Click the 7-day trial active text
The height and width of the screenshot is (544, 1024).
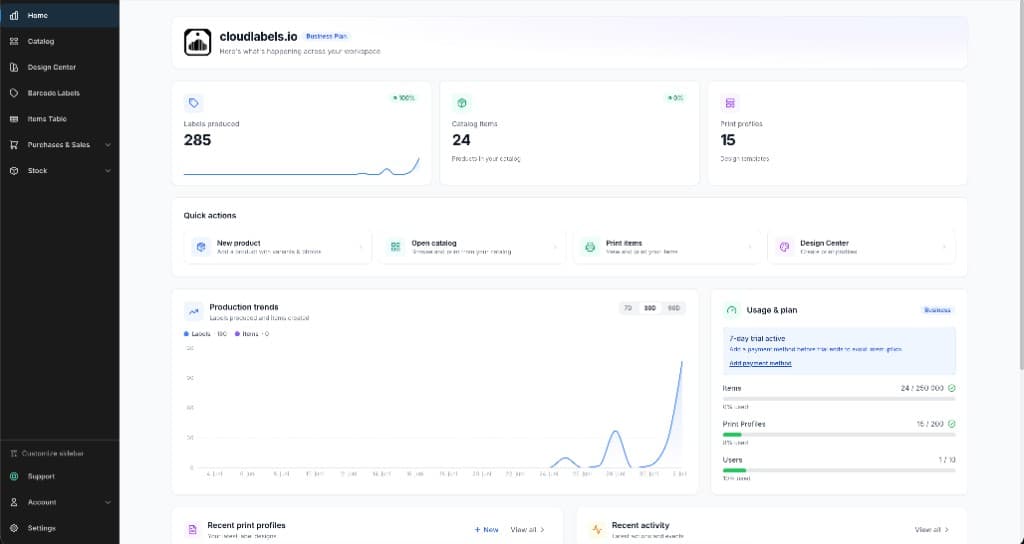point(757,338)
